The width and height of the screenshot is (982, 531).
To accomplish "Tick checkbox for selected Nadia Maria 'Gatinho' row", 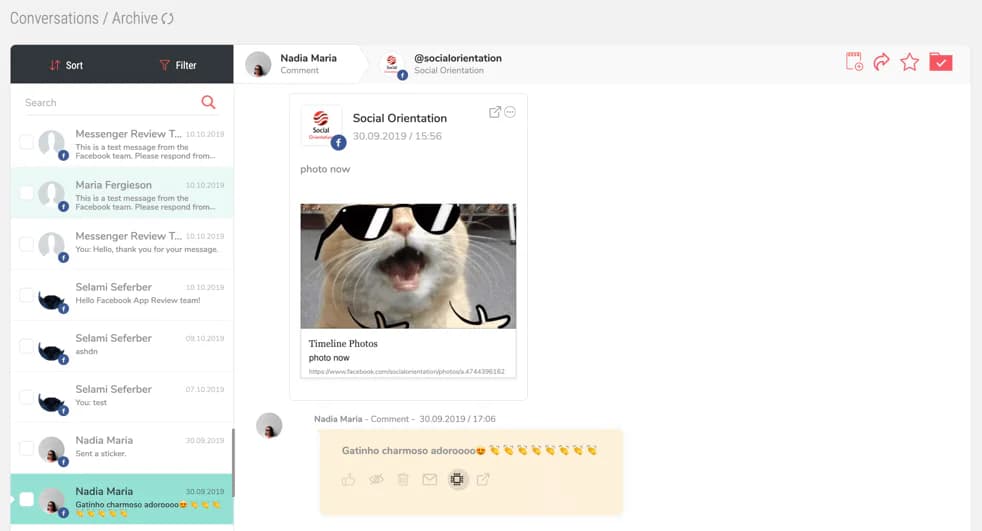I will [26, 499].
